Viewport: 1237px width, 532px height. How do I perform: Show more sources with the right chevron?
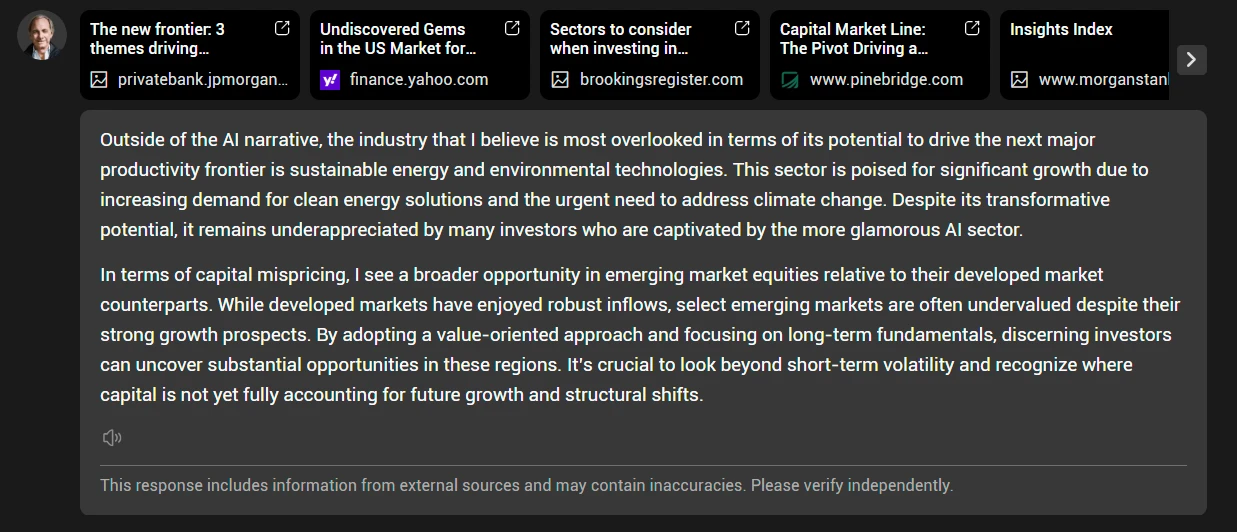point(1191,60)
